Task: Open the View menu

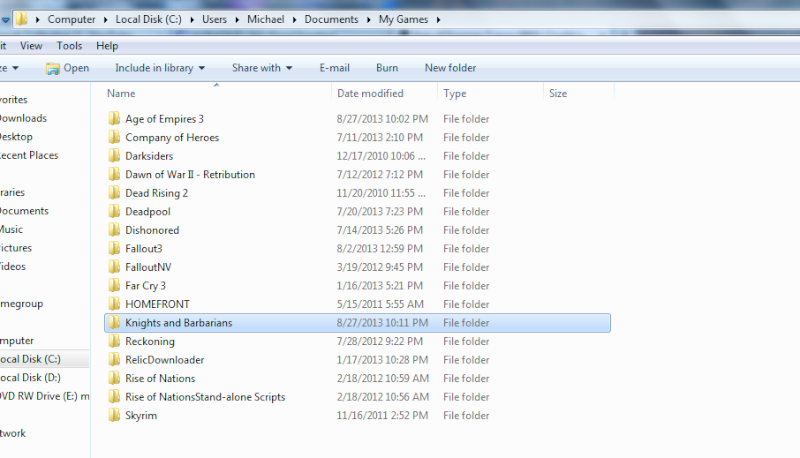Action: click(x=31, y=46)
